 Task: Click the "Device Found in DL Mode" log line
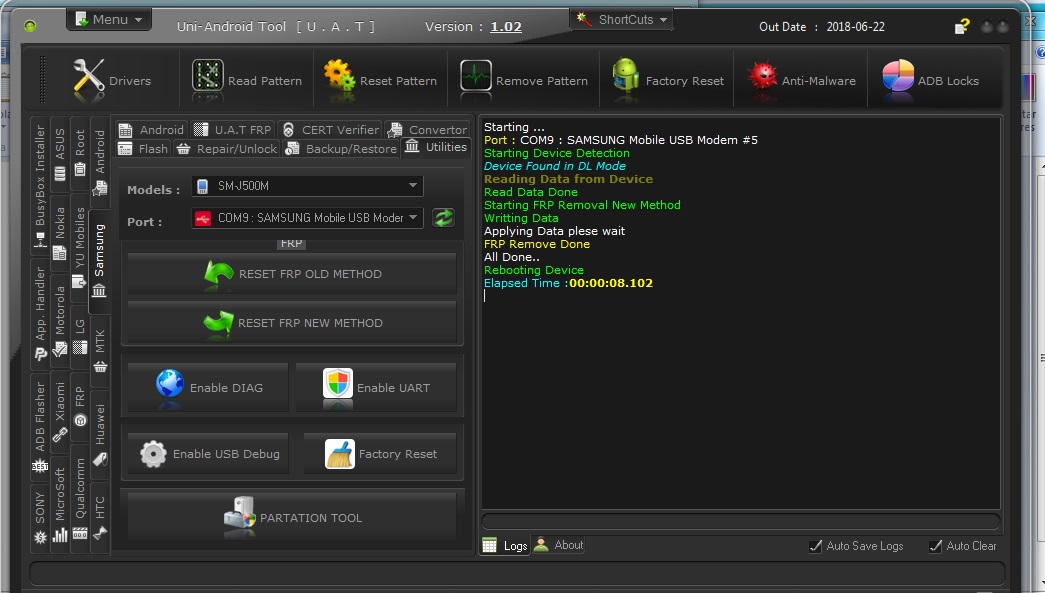(554, 166)
